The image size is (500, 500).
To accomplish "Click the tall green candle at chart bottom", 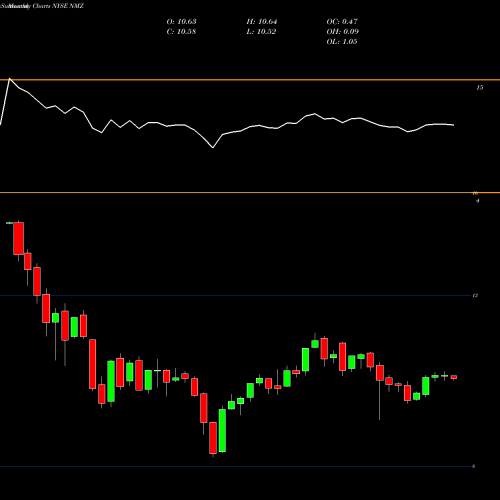I will pos(222,430).
